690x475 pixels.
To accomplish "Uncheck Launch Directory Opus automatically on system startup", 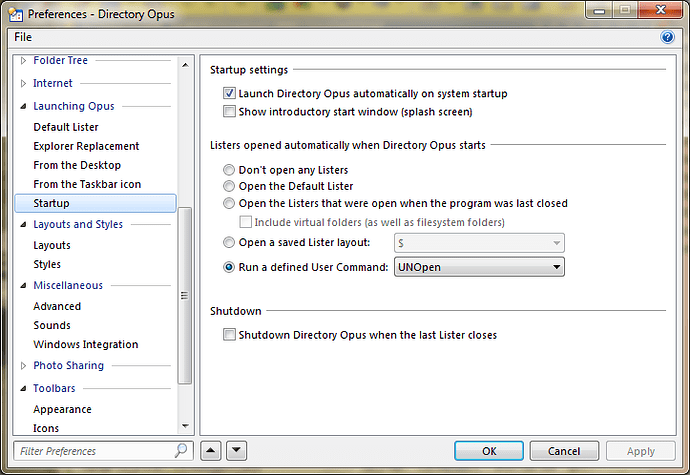I will (x=229, y=93).
